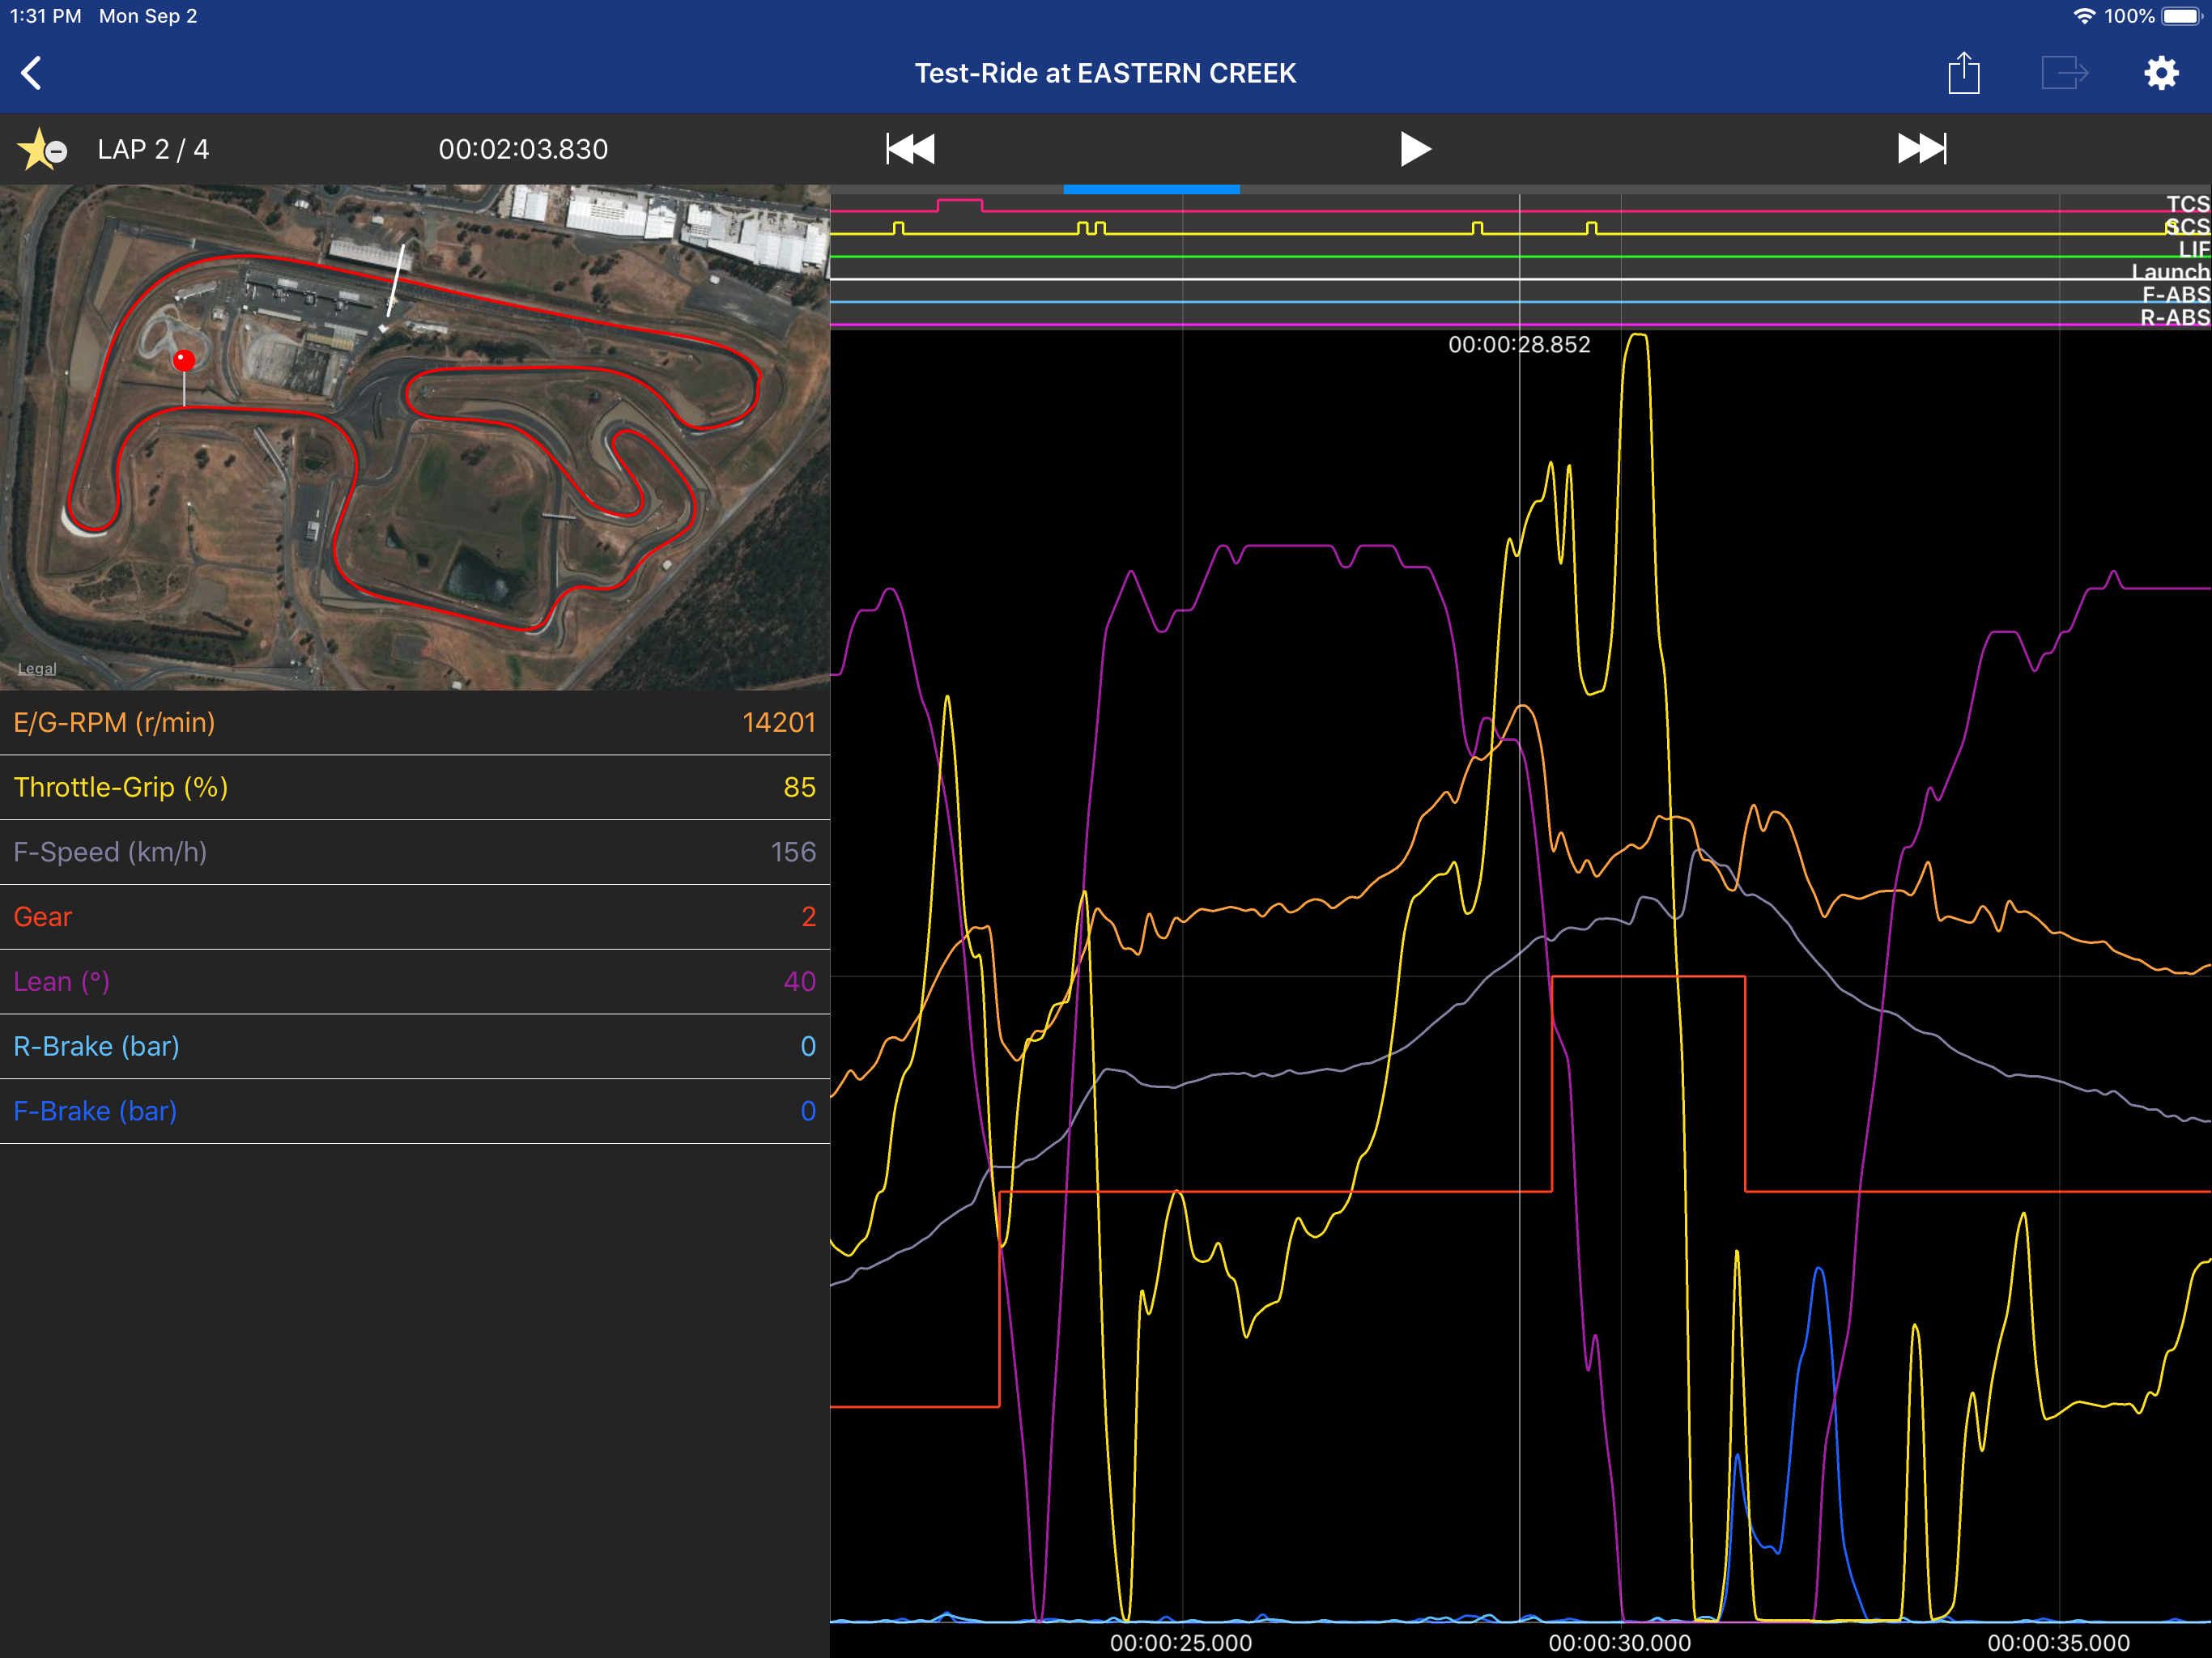The width and height of the screenshot is (2212, 1658).
Task: Click the 00:00:28.852 cursor timestamp
Action: [1518, 345]
